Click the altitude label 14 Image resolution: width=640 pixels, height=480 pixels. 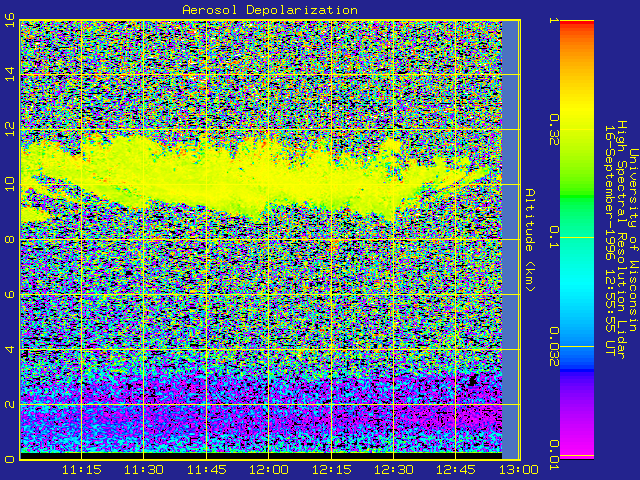10,74
